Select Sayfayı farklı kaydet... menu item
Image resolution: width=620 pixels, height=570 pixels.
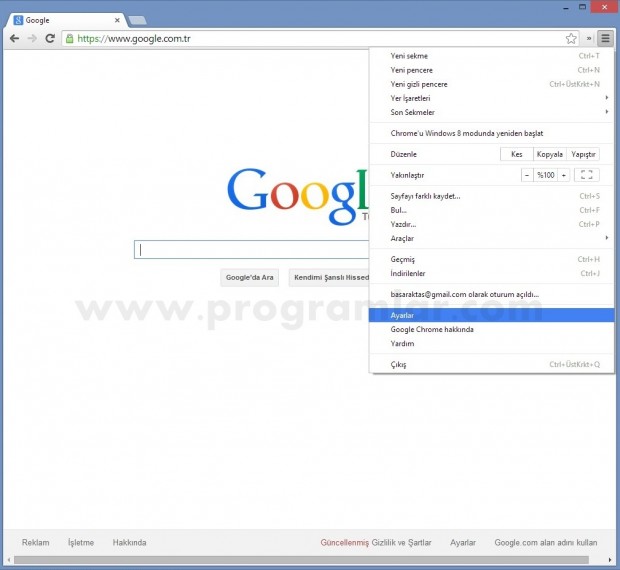tap(491, 196)
